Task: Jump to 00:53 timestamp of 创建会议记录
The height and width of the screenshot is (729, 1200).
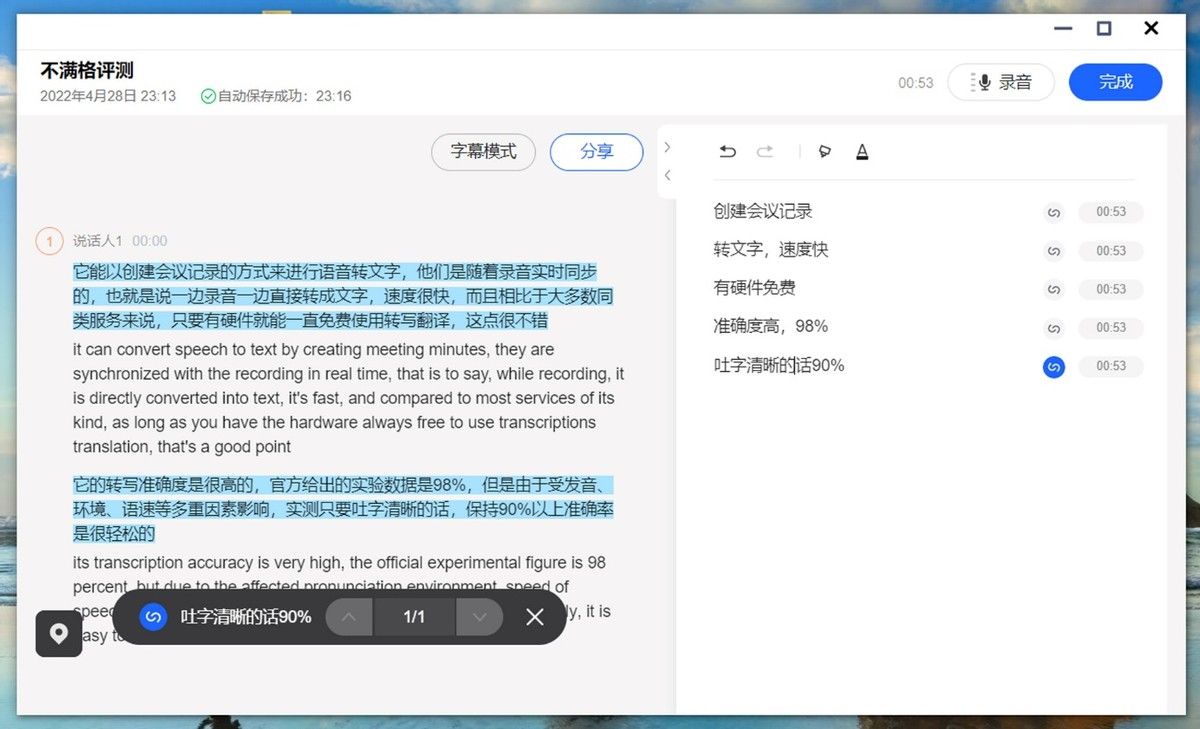Action: 1110,212
